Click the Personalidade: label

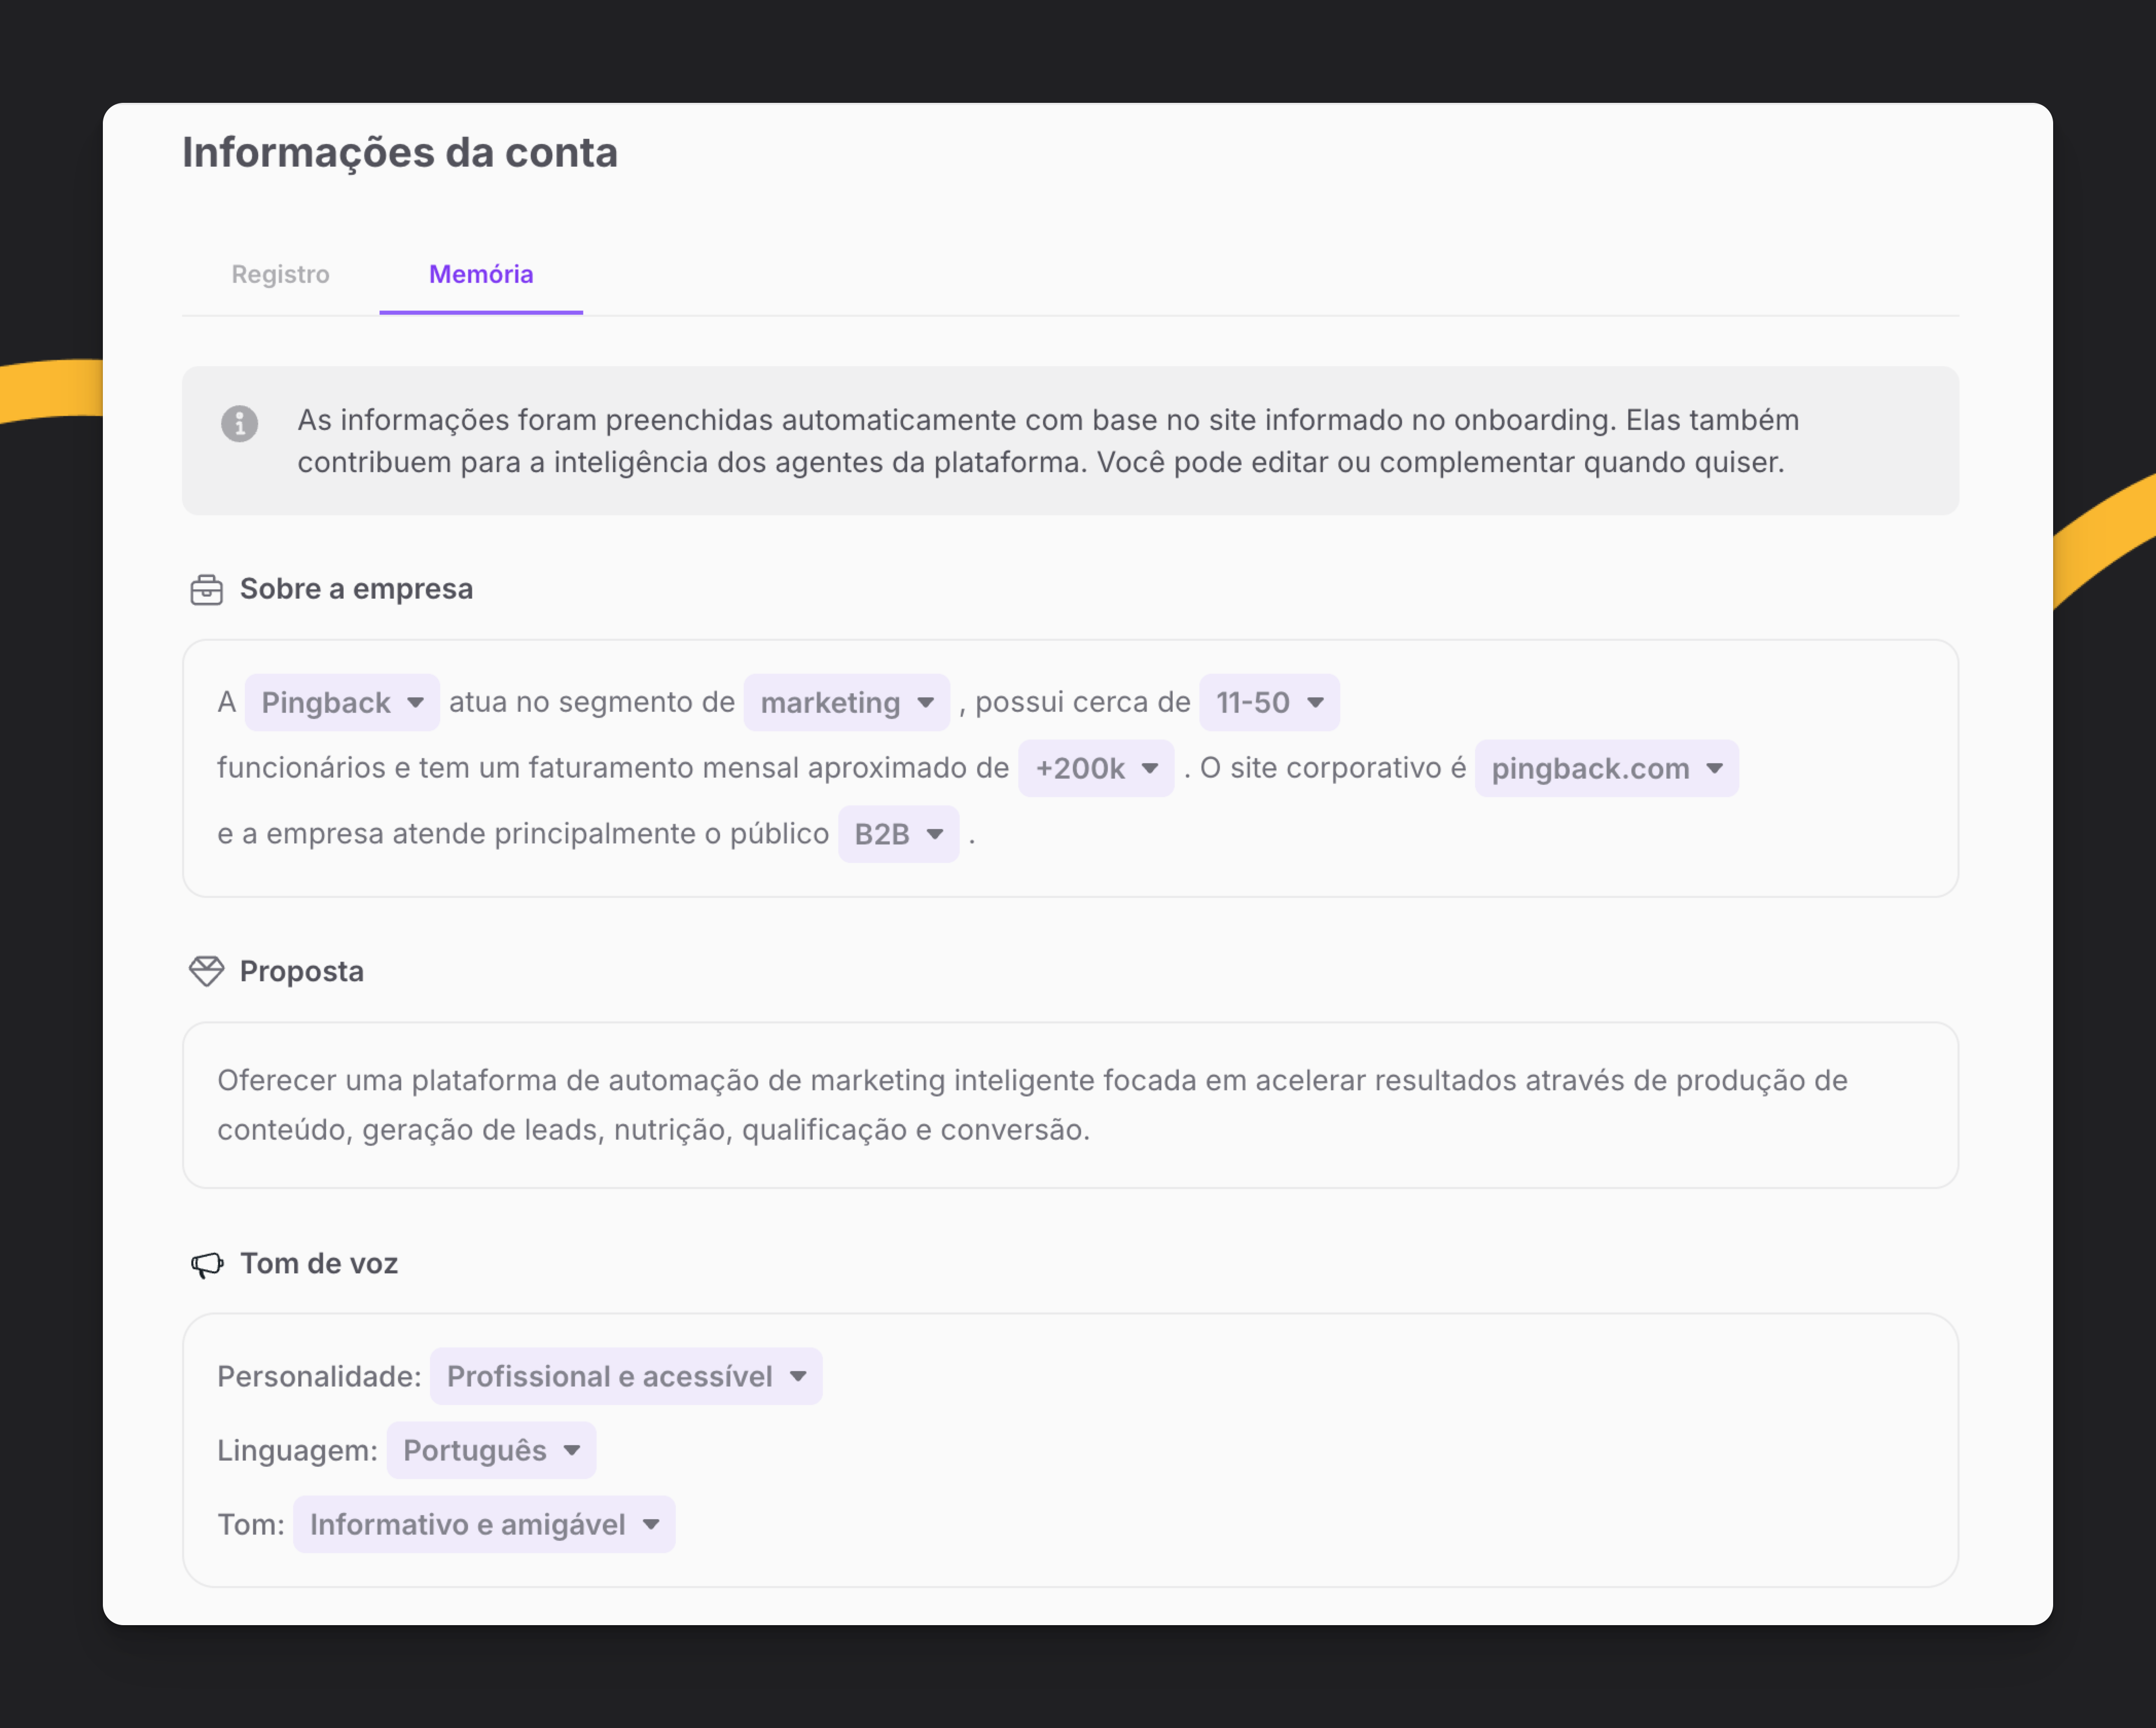tap(319, 1376)
